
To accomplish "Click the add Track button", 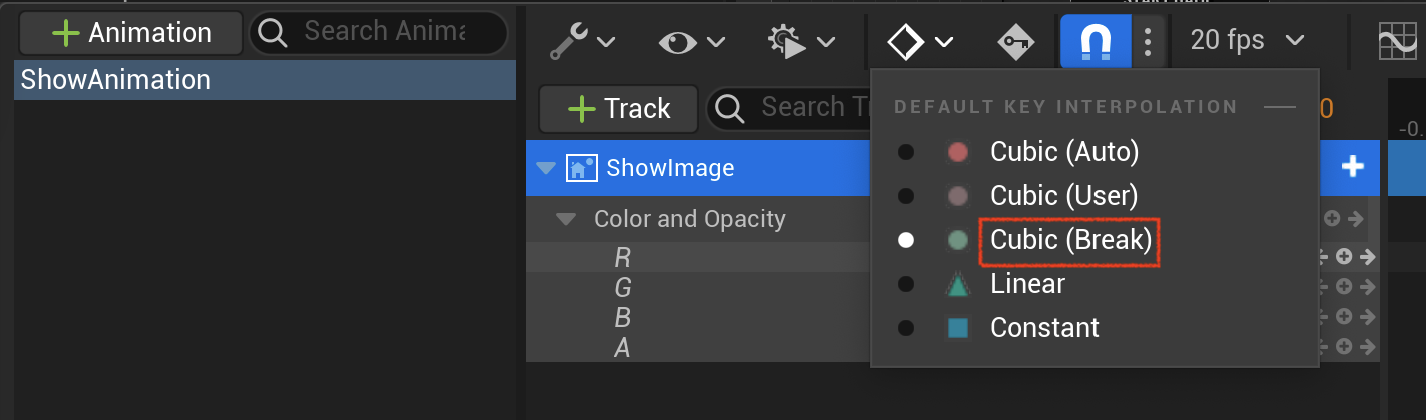I will pyautogui.click(x=619, y=108).
